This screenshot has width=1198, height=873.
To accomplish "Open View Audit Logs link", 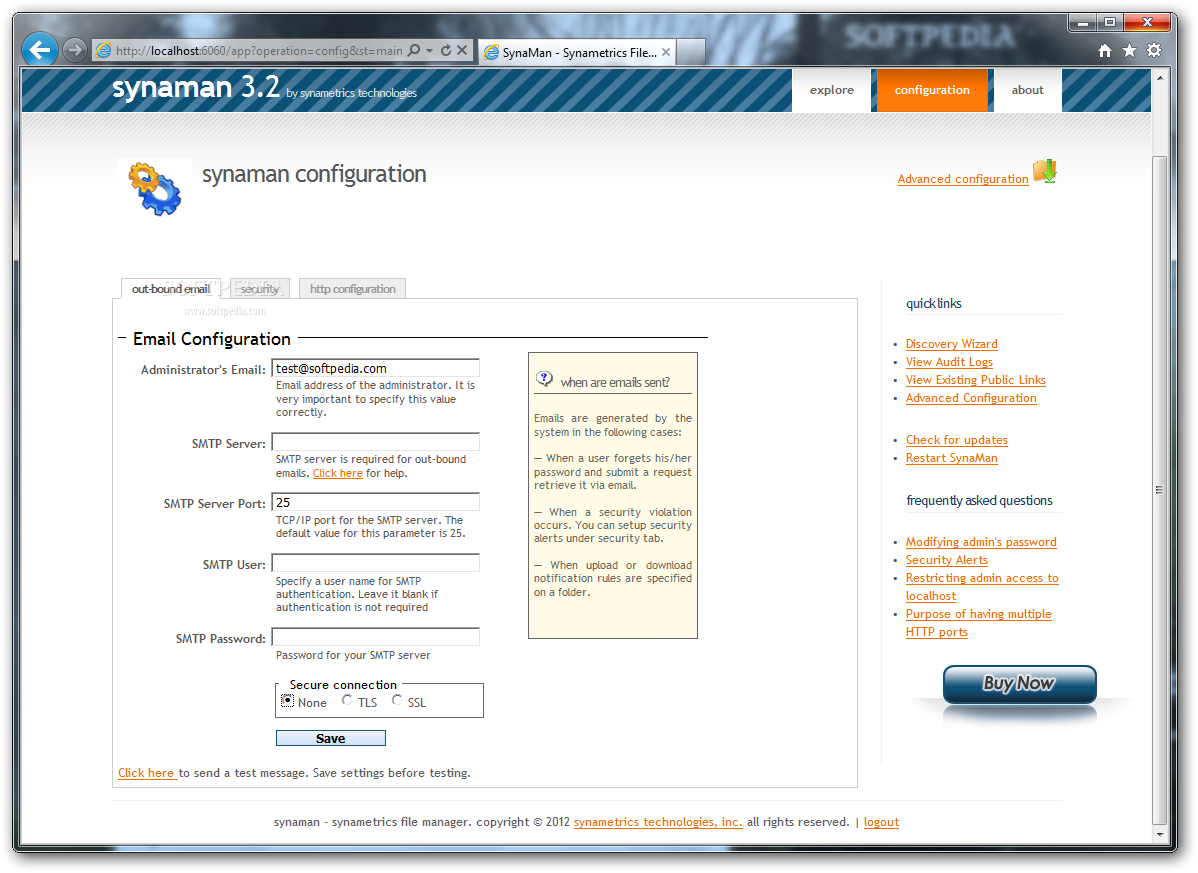I will [949, 362].
